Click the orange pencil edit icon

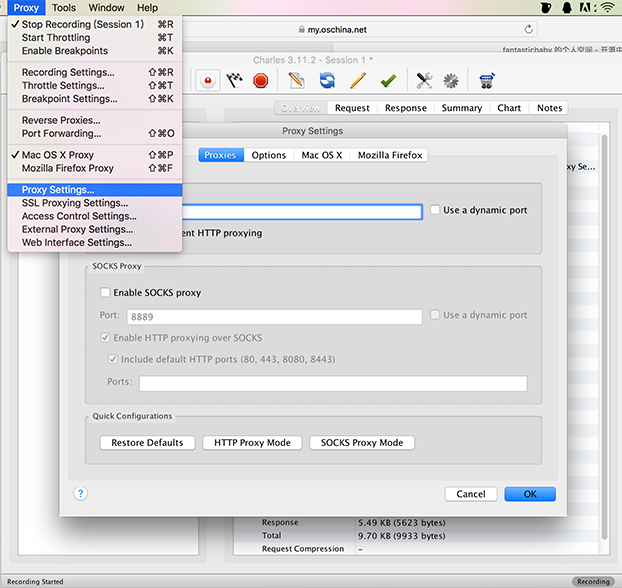pyautogui.click(x=358, y=81)
